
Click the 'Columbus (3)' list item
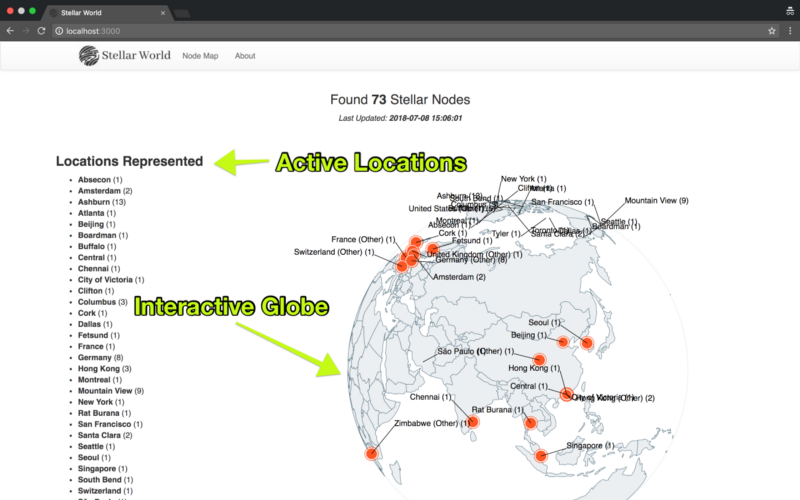103,302
